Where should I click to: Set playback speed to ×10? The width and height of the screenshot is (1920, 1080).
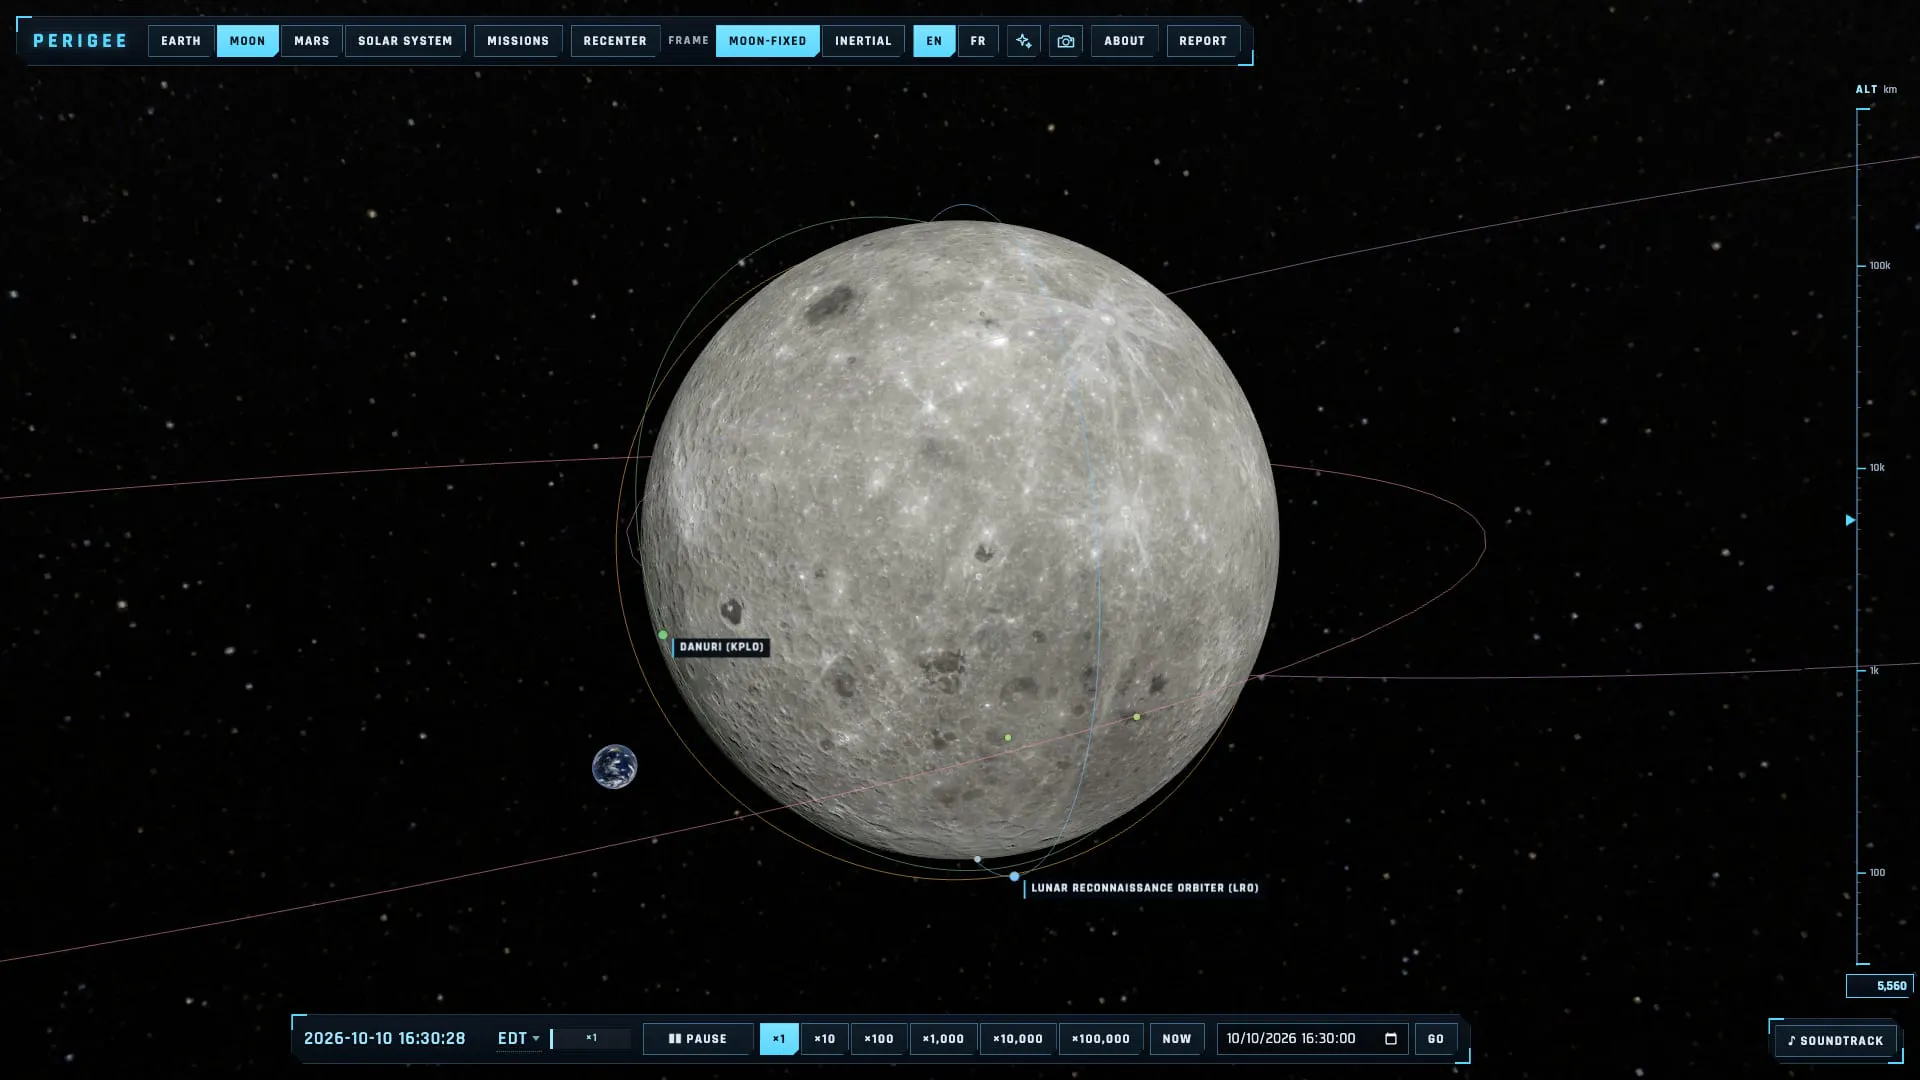(x=825, y=1039)
